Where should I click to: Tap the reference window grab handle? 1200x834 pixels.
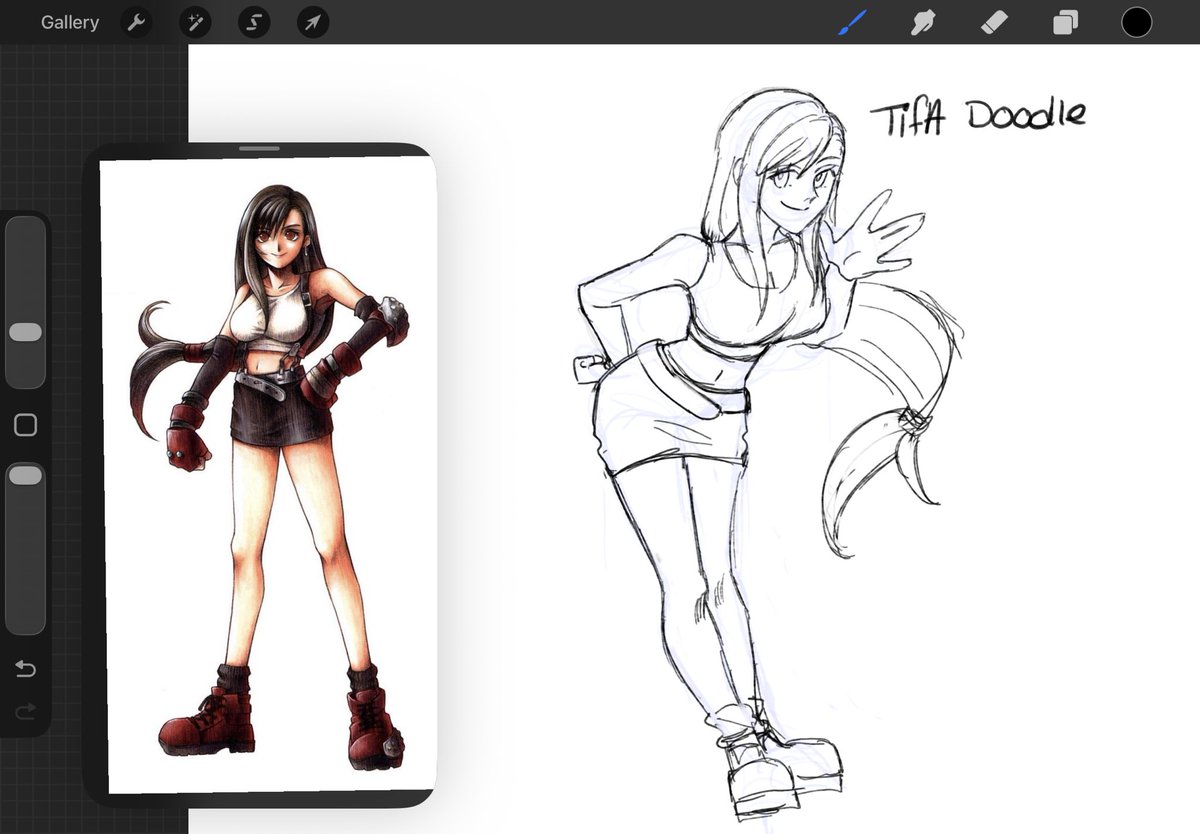click(x=260, y=149)
